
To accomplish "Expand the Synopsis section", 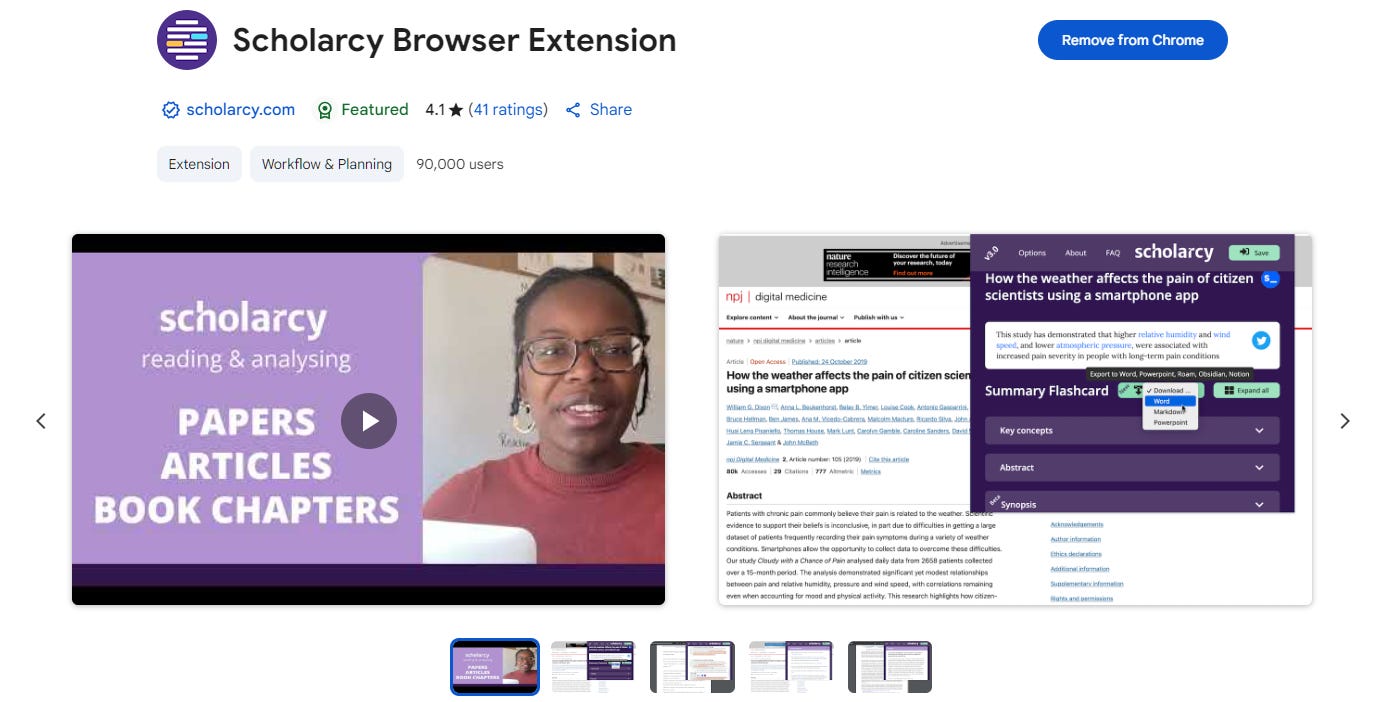I will (1132, 503).
